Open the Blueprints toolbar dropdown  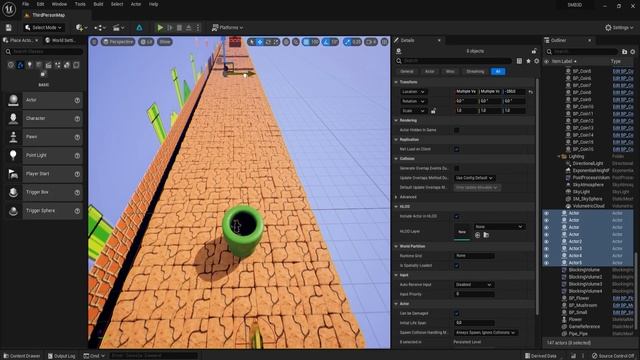tap(100, 27)
